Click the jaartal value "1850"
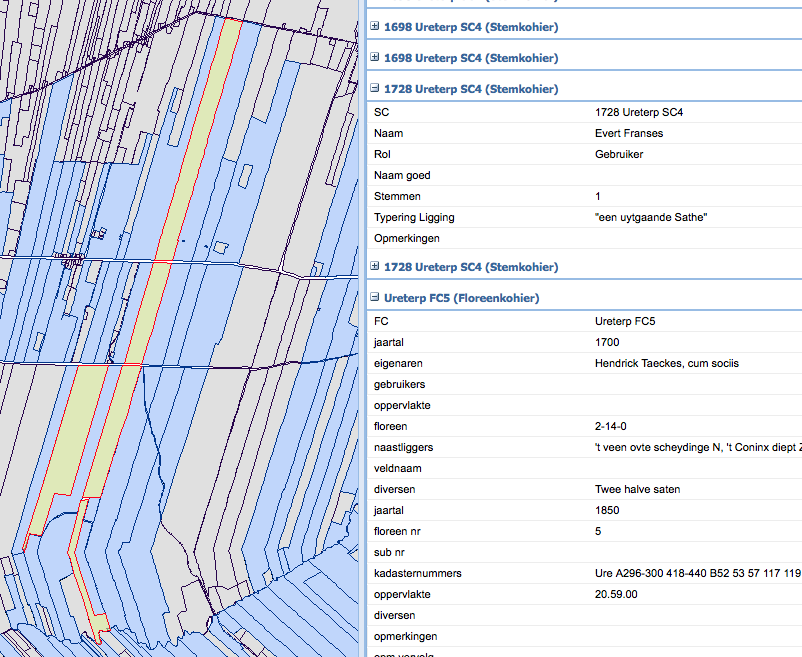802x657 pixels. pyautogui.click(x=606, y=511)
